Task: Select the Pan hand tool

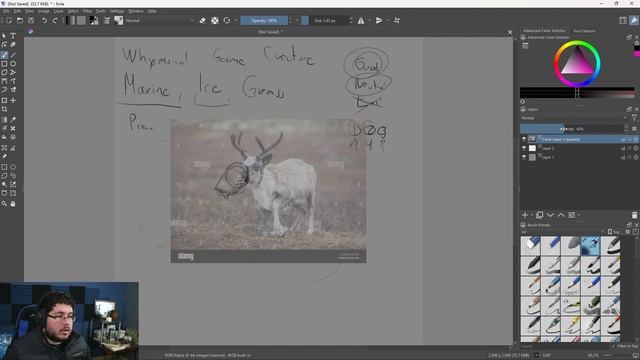Action: 13,204
